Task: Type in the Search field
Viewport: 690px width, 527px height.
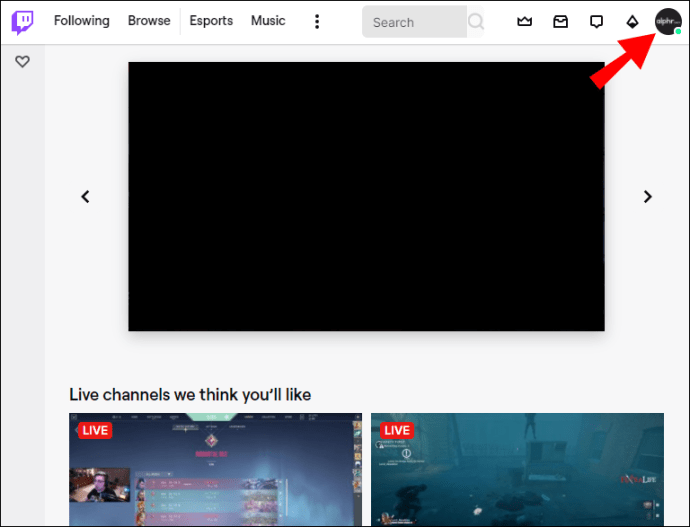Action: pyautogui.click(x=412, y=22)
